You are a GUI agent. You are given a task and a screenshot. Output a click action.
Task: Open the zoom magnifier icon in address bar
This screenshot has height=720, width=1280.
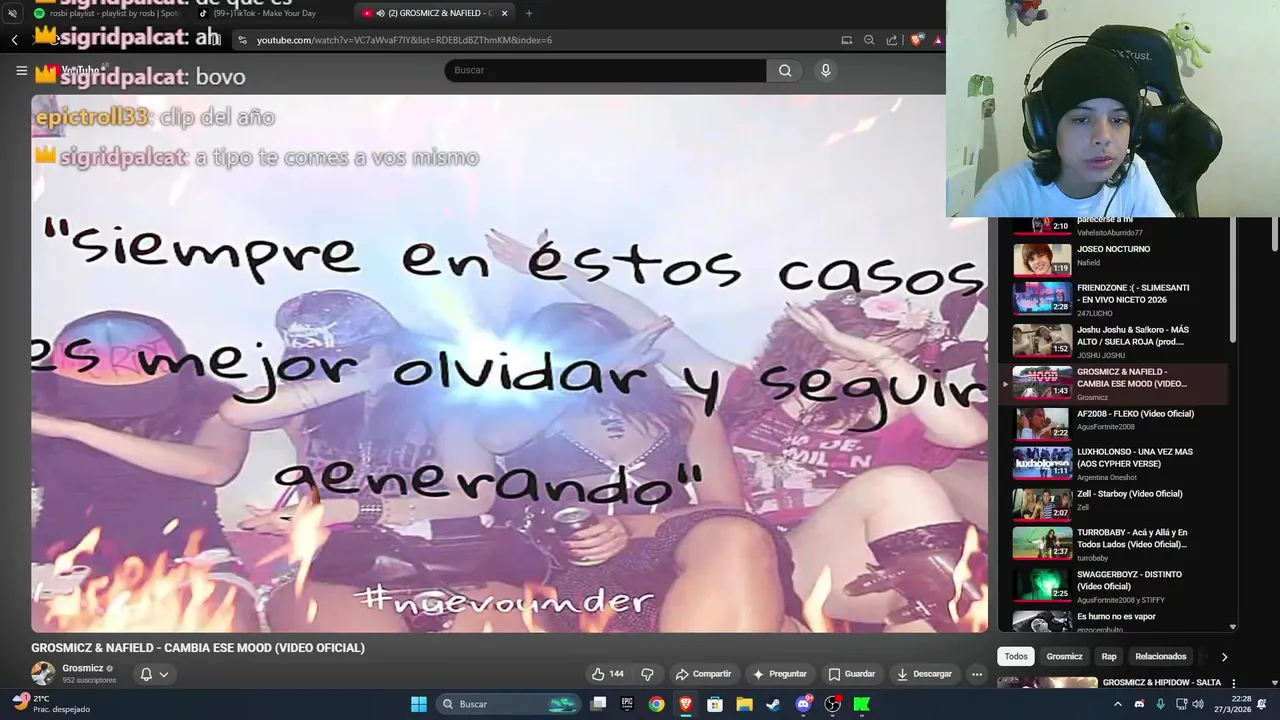pyautogui.click(x=869, y=40)
